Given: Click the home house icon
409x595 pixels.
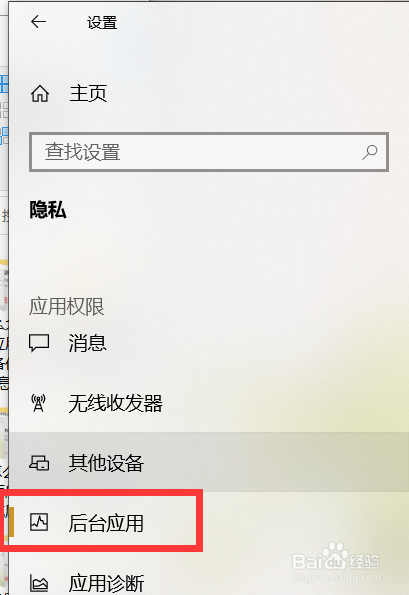Looking at the screenshot, I should pos(40,93).
